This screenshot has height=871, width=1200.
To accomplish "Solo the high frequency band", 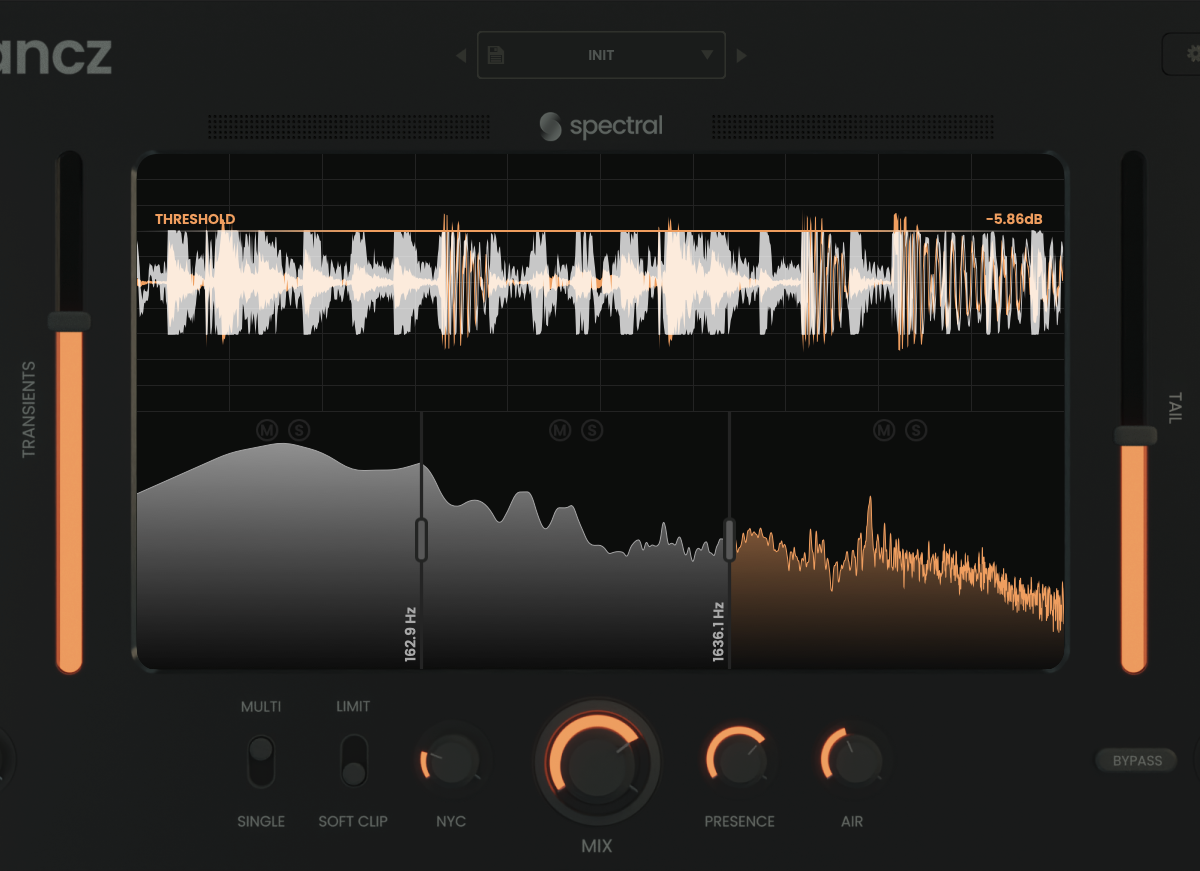I will (x=916, y=430).
